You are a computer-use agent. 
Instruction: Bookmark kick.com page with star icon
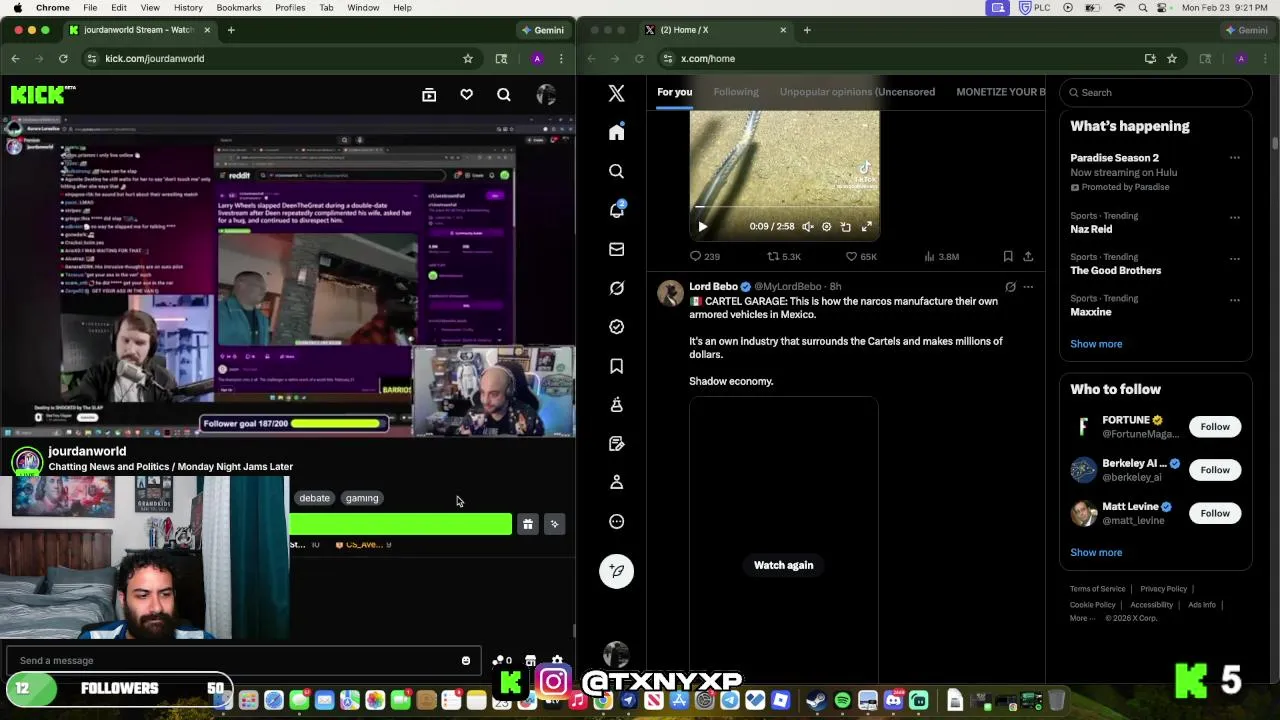[468, 59]
